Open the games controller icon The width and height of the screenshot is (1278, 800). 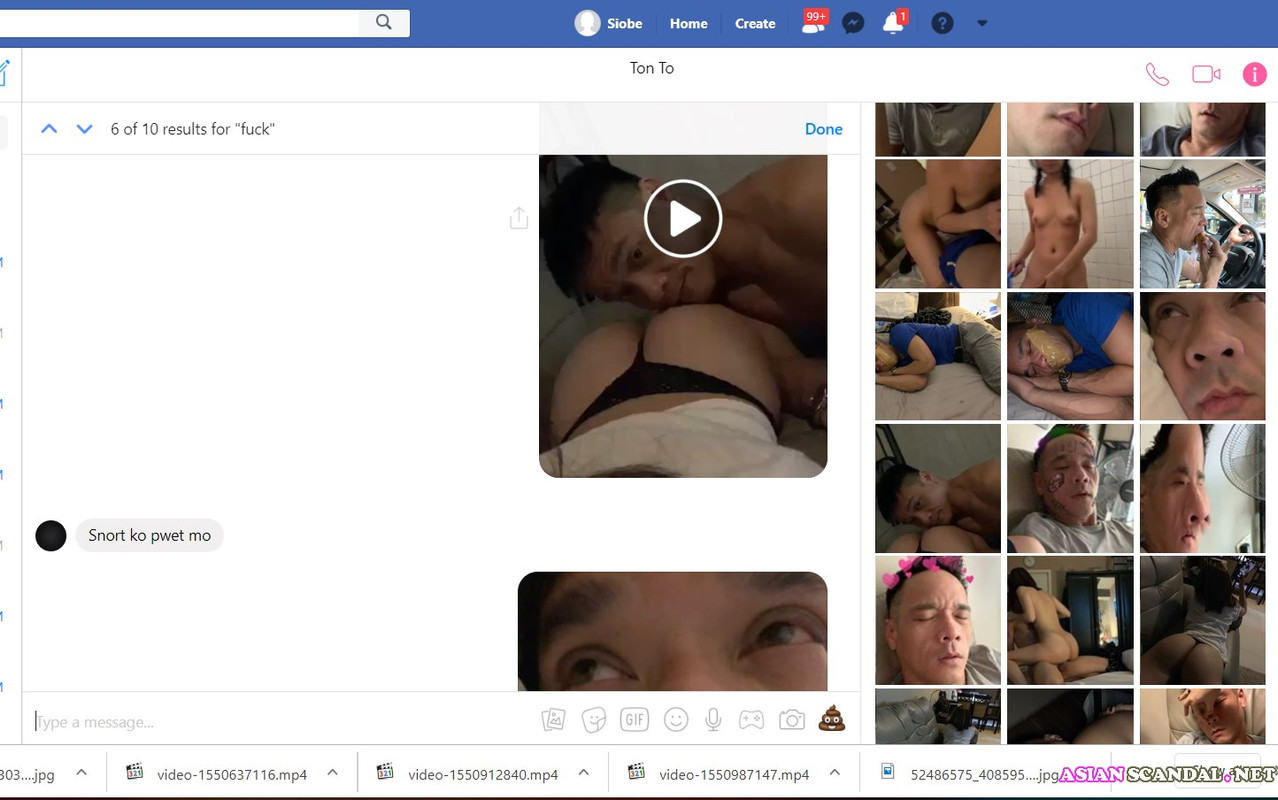click(751, 720)
